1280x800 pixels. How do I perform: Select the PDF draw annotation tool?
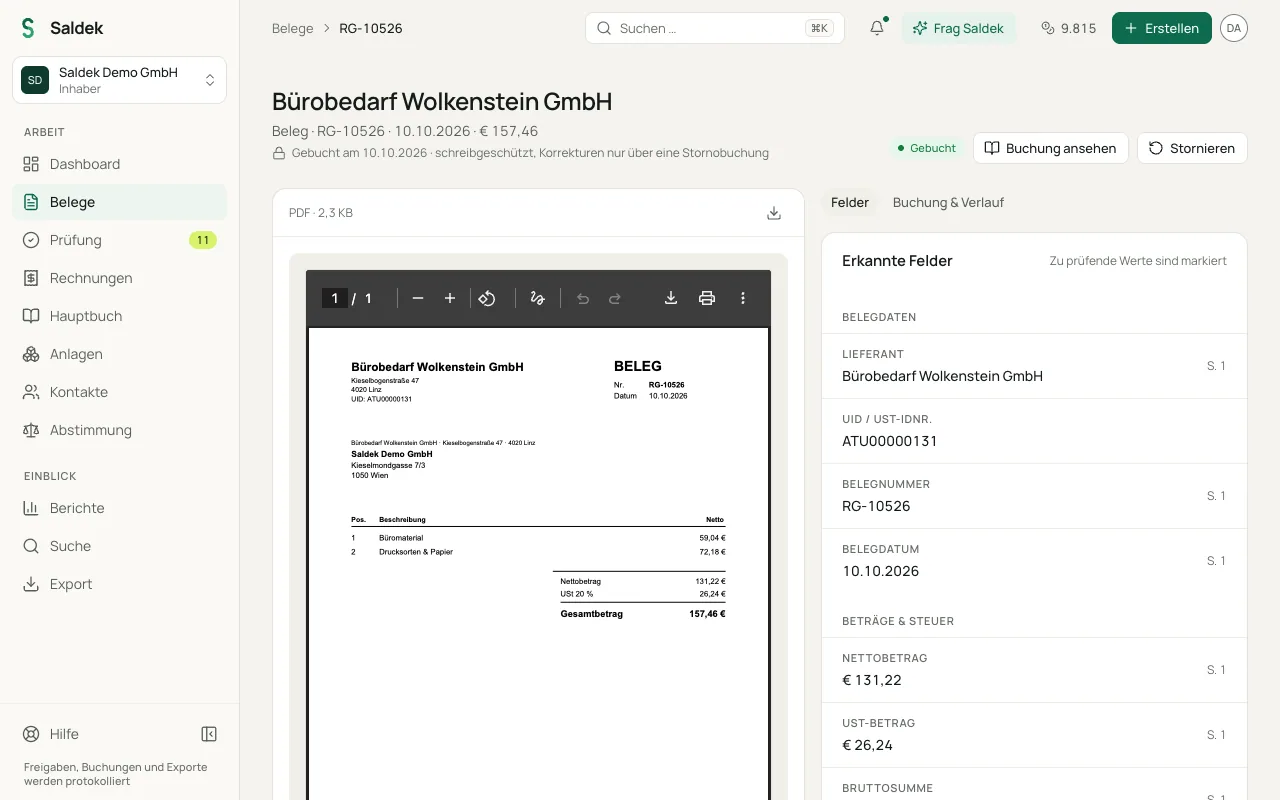537,298
